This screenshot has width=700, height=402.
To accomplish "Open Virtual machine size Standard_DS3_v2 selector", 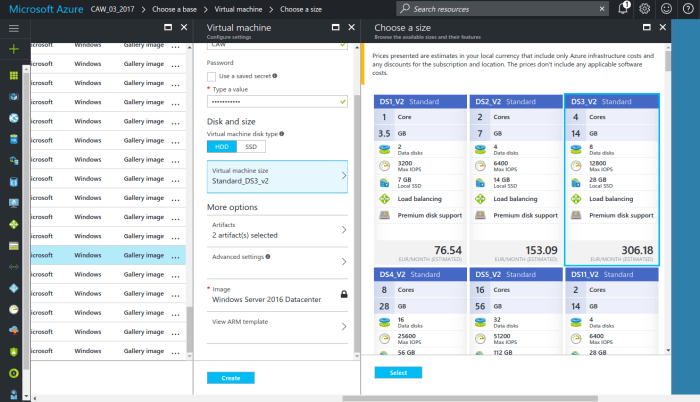I will 277,176.
